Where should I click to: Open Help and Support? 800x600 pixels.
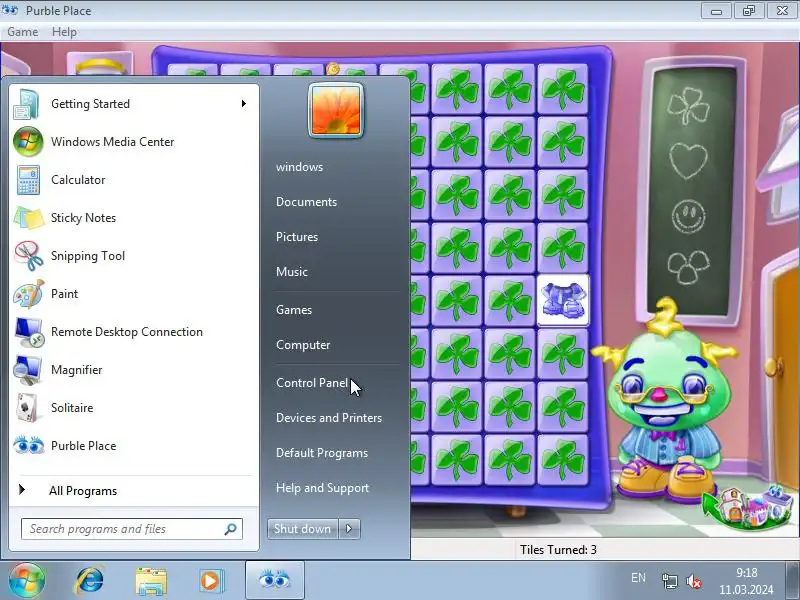tap(322, 488)
